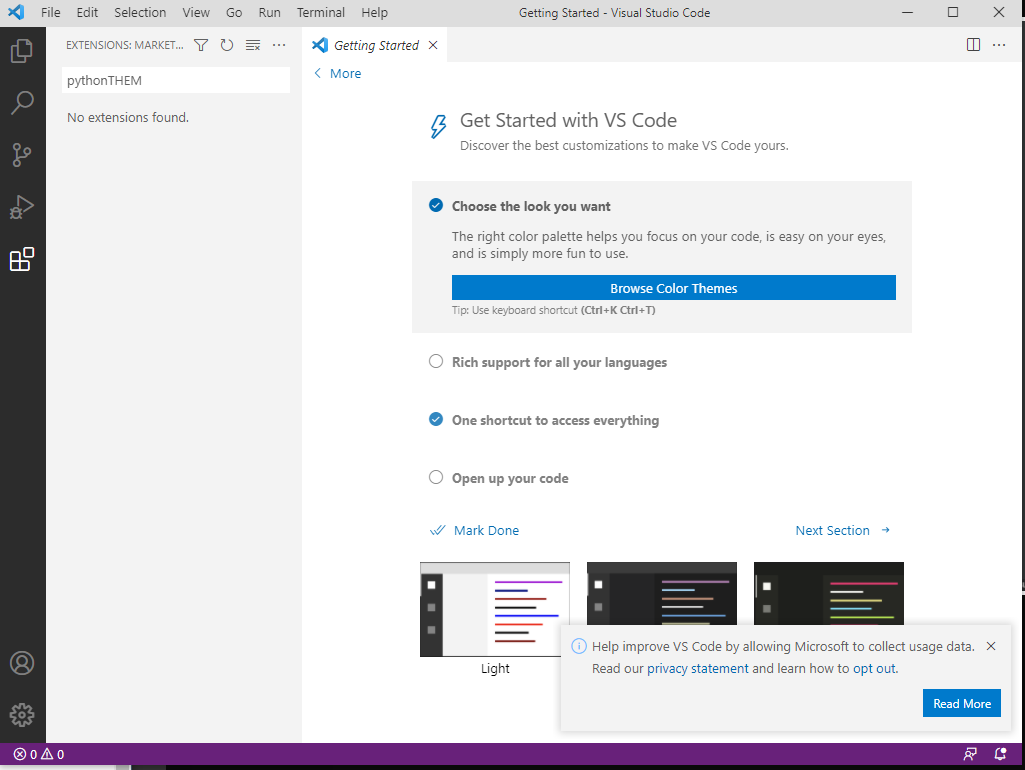This screenshot has height=770, width=1025.
Task: Click the extensions search box with pythonTHEM
Action: click(176, 80)
